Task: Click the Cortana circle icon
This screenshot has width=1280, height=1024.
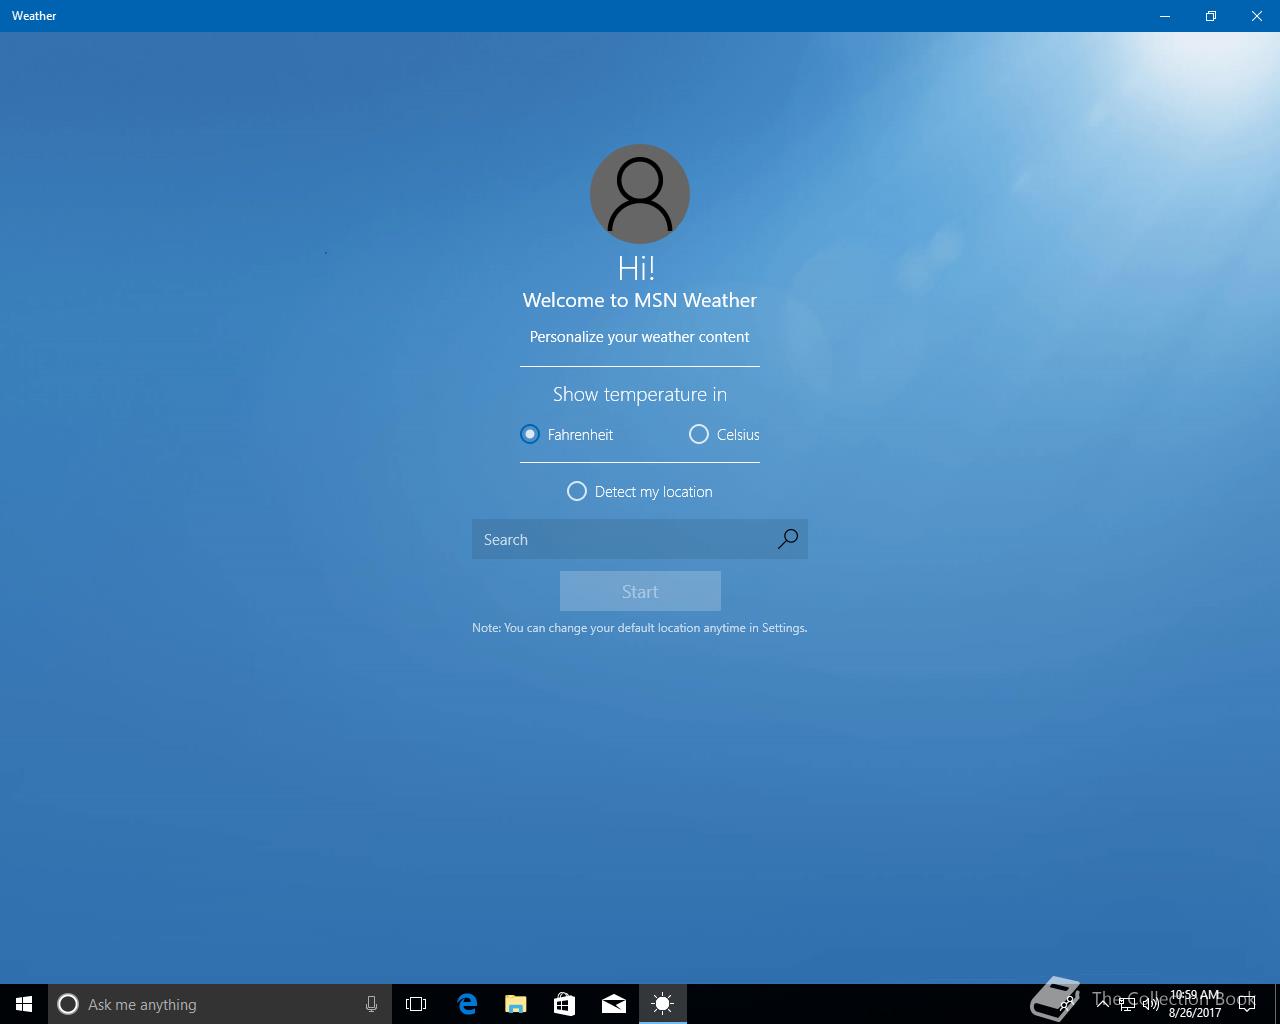Action: click(x=68, y=1004)
